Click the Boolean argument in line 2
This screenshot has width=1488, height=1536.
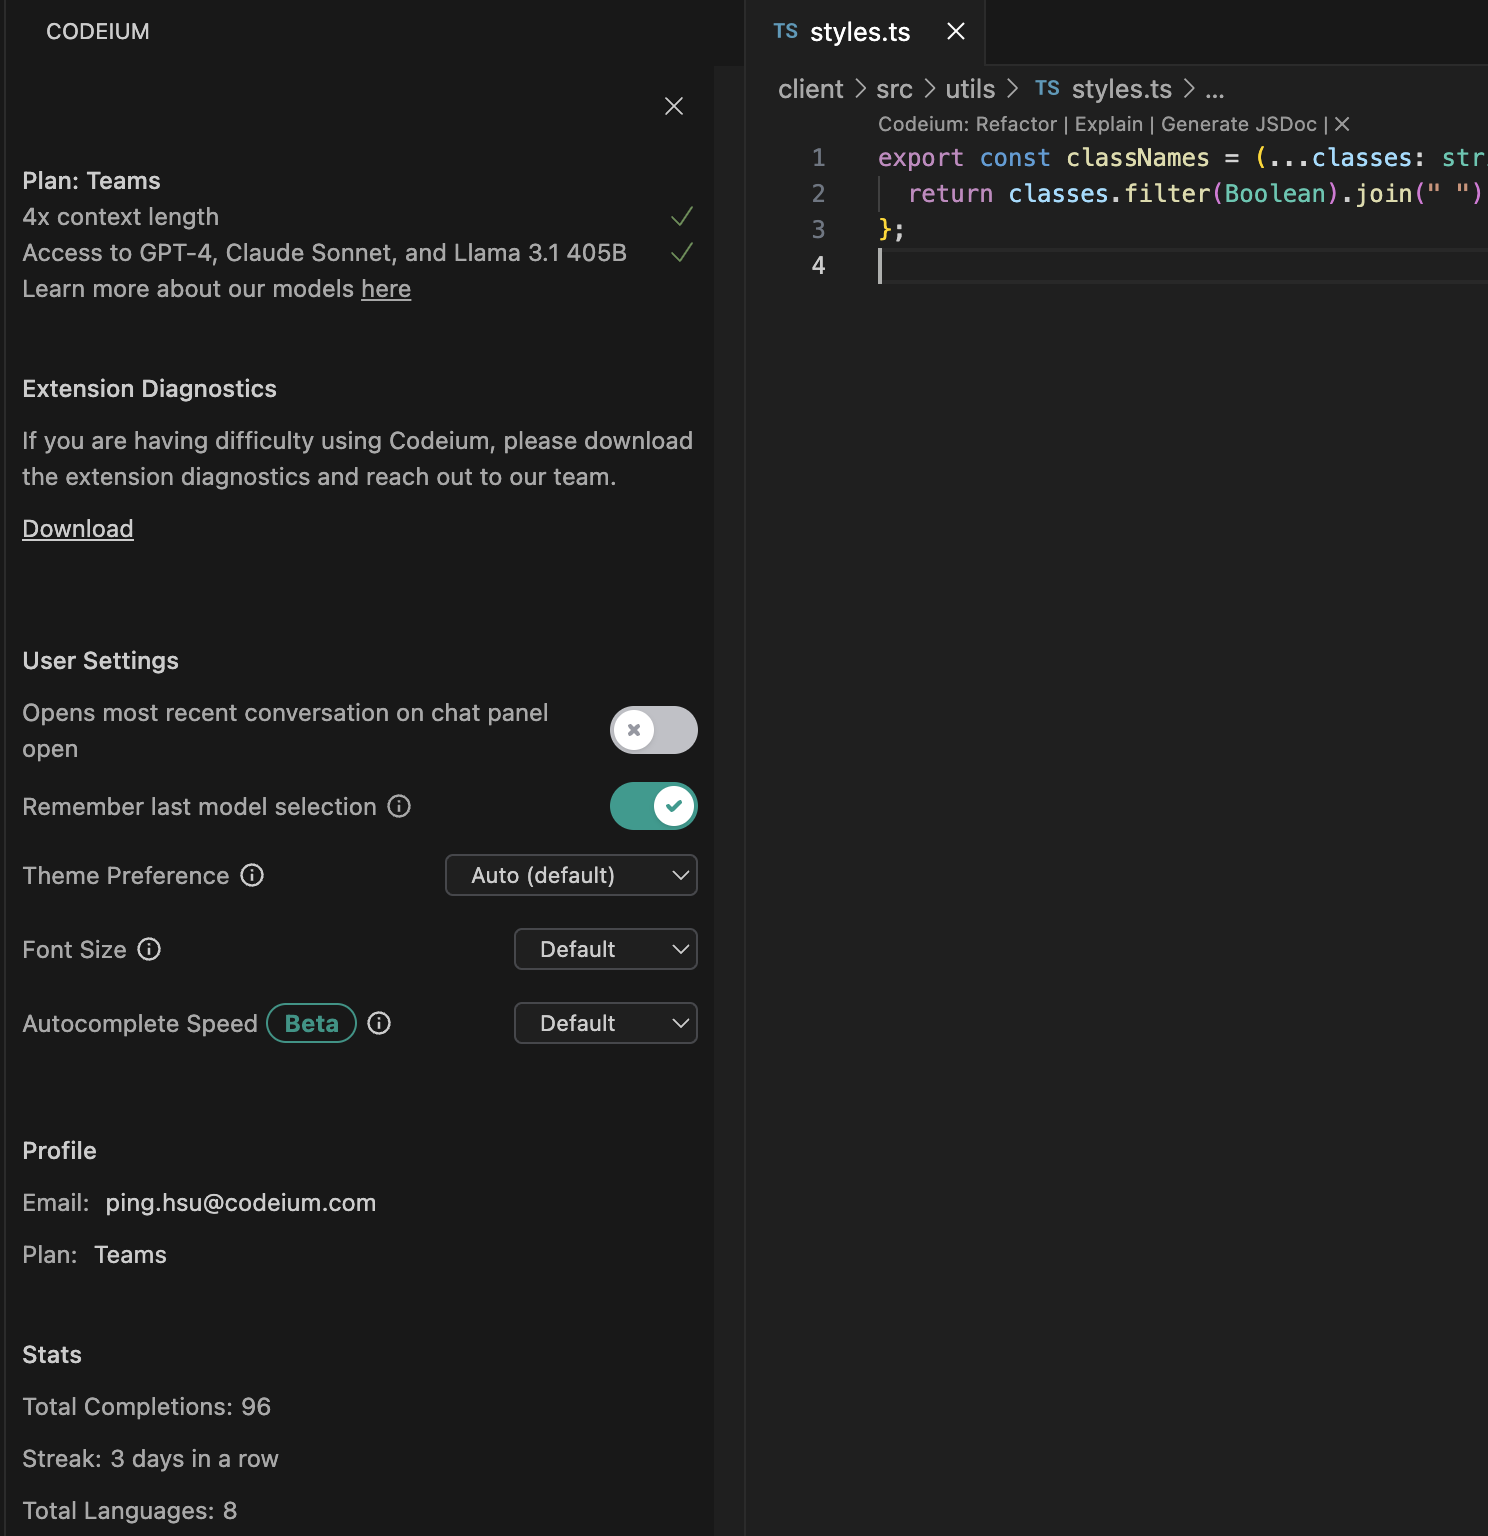[x=1275, y=194]
